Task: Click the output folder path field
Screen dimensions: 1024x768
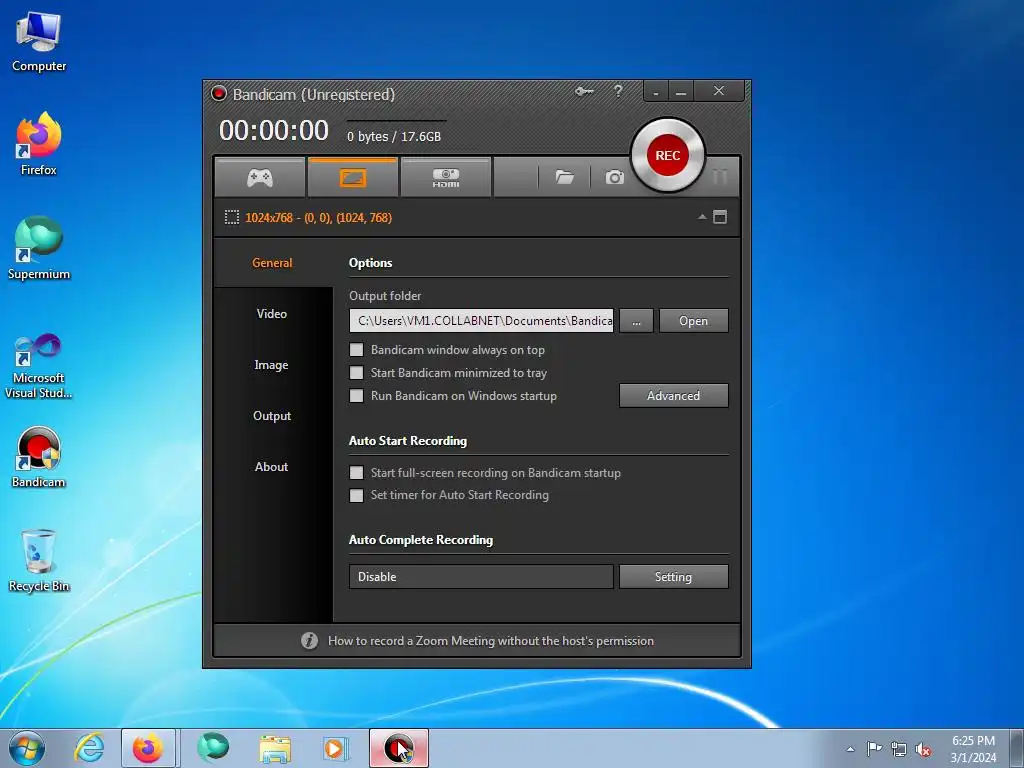Action: [x=481, y=321]
